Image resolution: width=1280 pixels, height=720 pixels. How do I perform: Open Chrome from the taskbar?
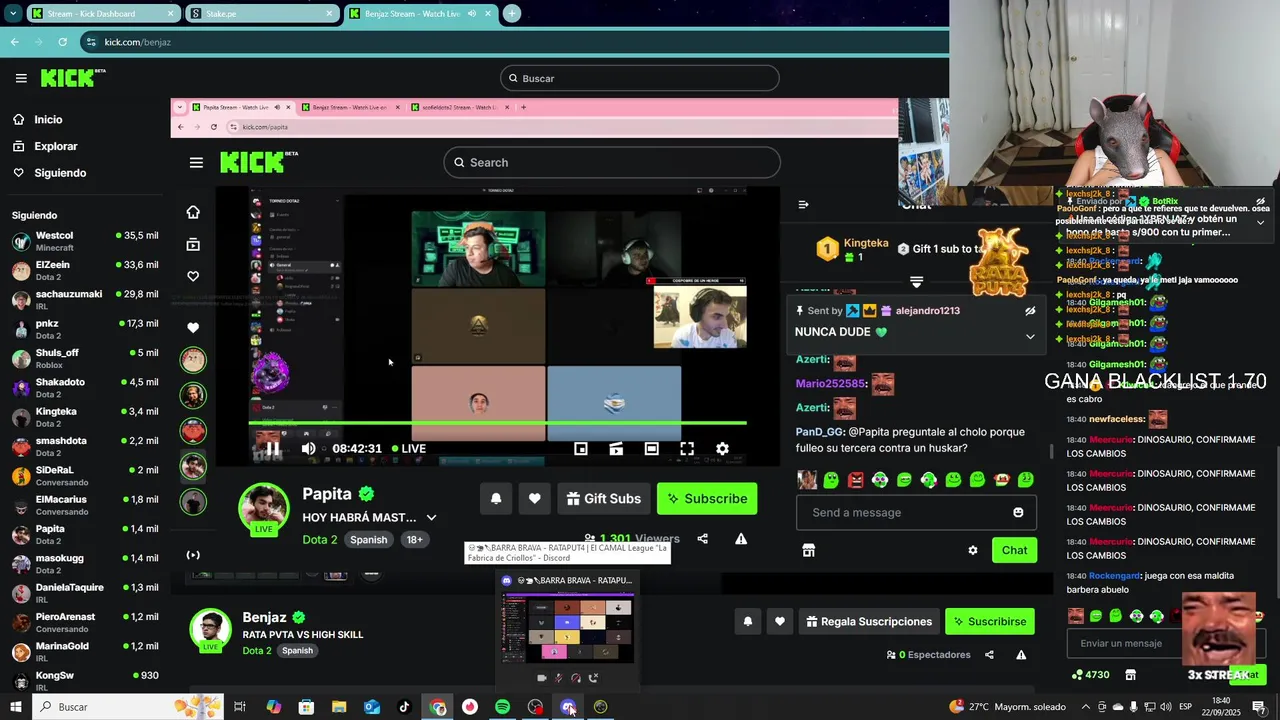[438, 707]
